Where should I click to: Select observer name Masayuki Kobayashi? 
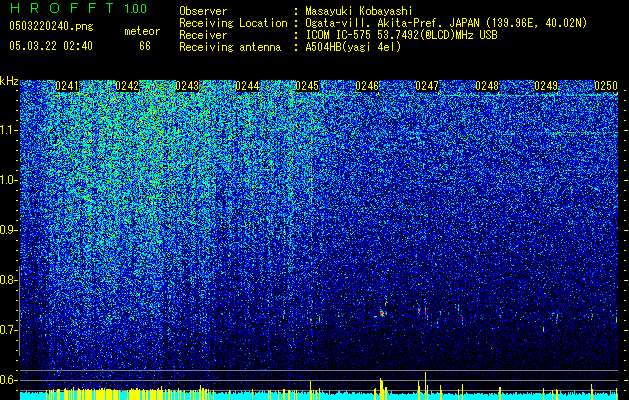359,11
